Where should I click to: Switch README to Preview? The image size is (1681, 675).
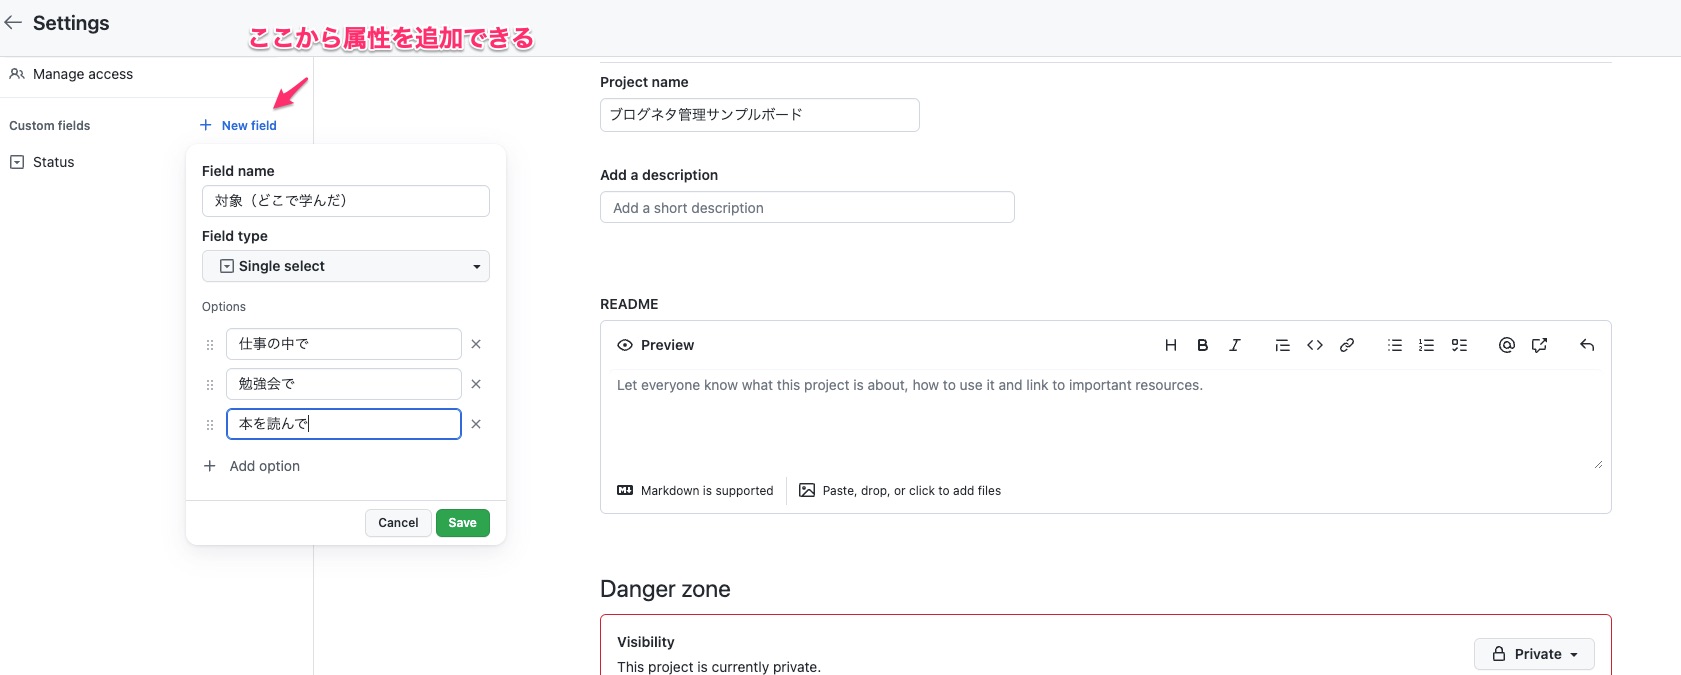click(x=656, y=345)
